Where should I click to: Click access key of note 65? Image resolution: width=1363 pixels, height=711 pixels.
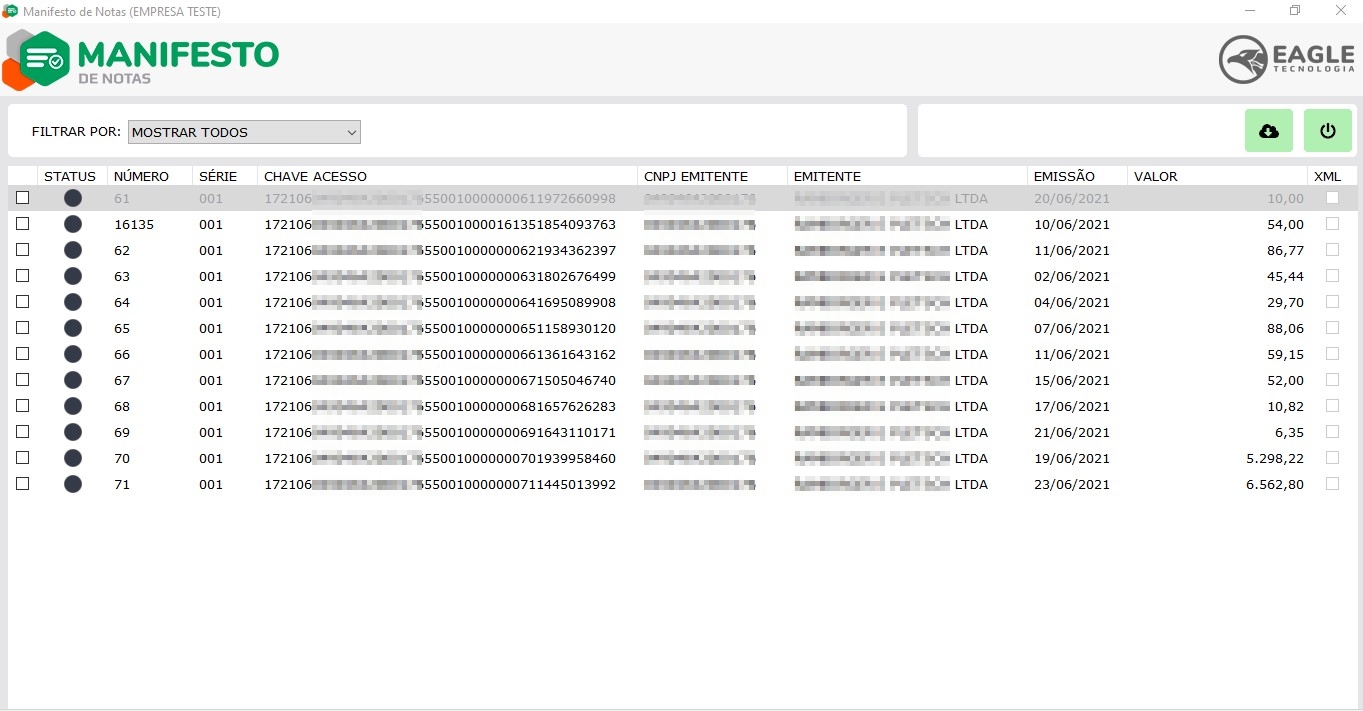click(440, 328)
